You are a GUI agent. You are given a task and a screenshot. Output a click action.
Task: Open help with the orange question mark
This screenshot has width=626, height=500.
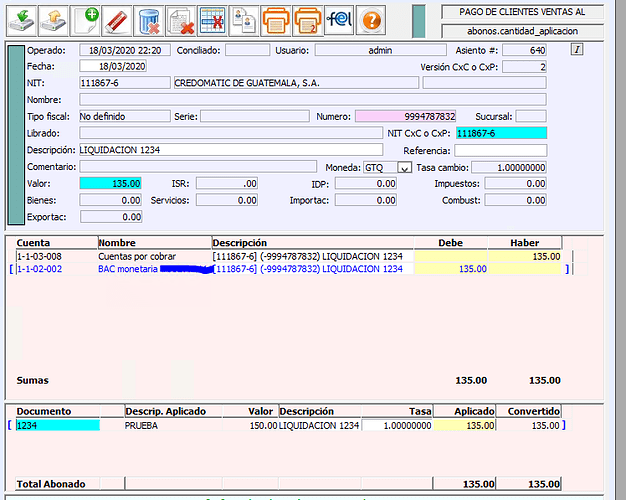pos(371,18)
